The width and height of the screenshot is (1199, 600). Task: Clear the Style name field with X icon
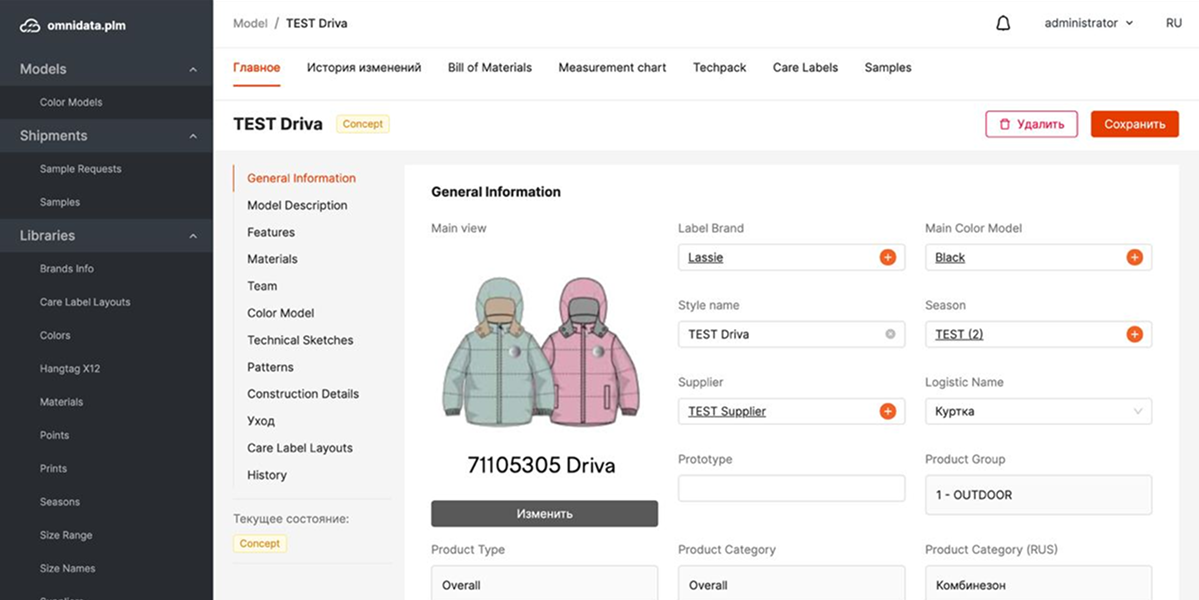pyautogui.click(x=890, y=334)
